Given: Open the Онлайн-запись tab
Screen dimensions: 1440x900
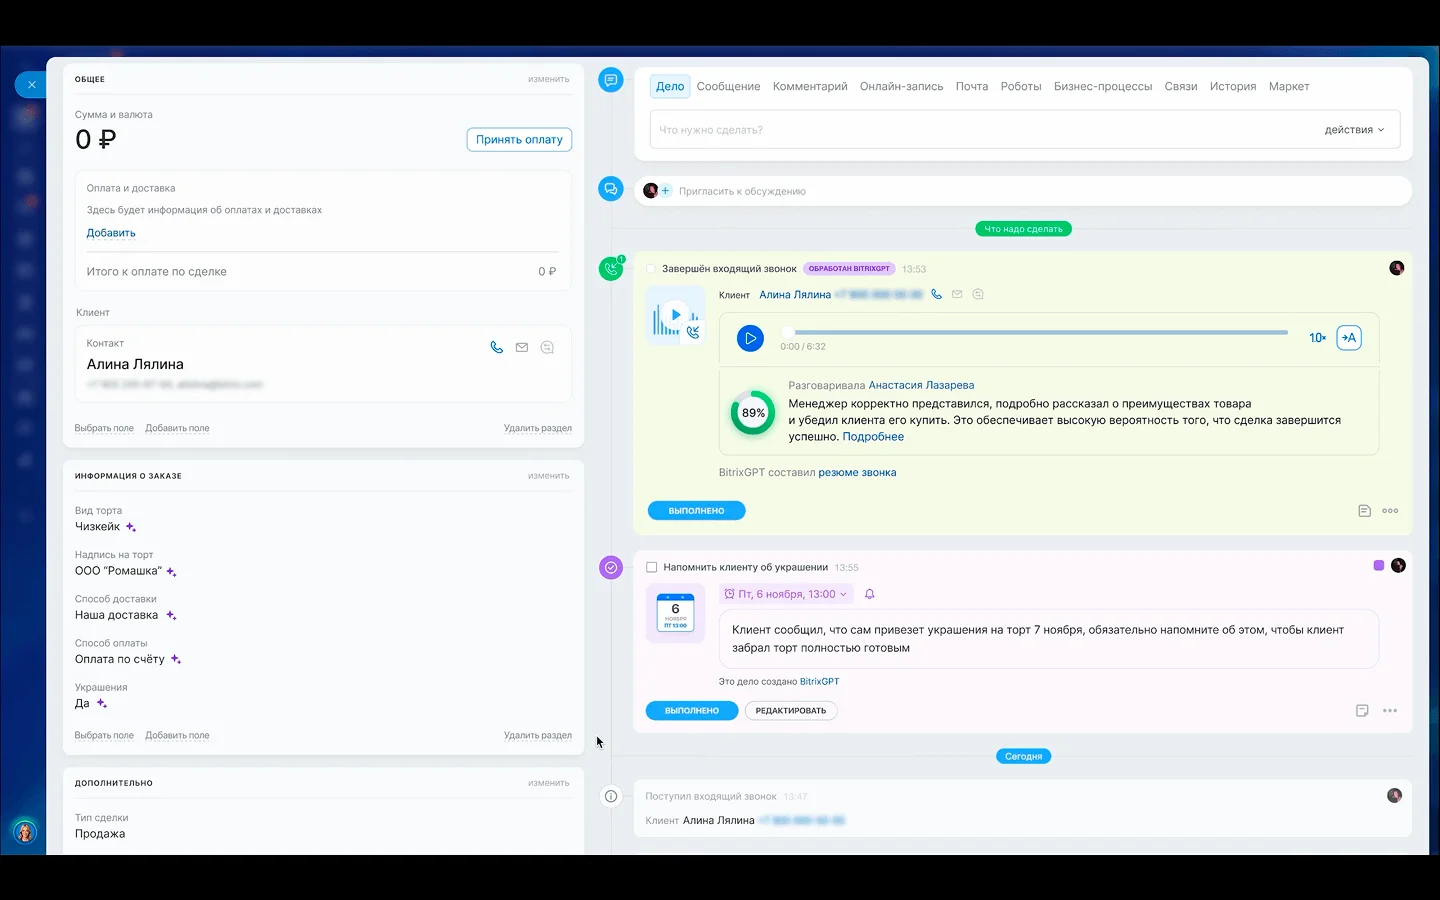Looking at the screenshot, I should click(901, 87).
